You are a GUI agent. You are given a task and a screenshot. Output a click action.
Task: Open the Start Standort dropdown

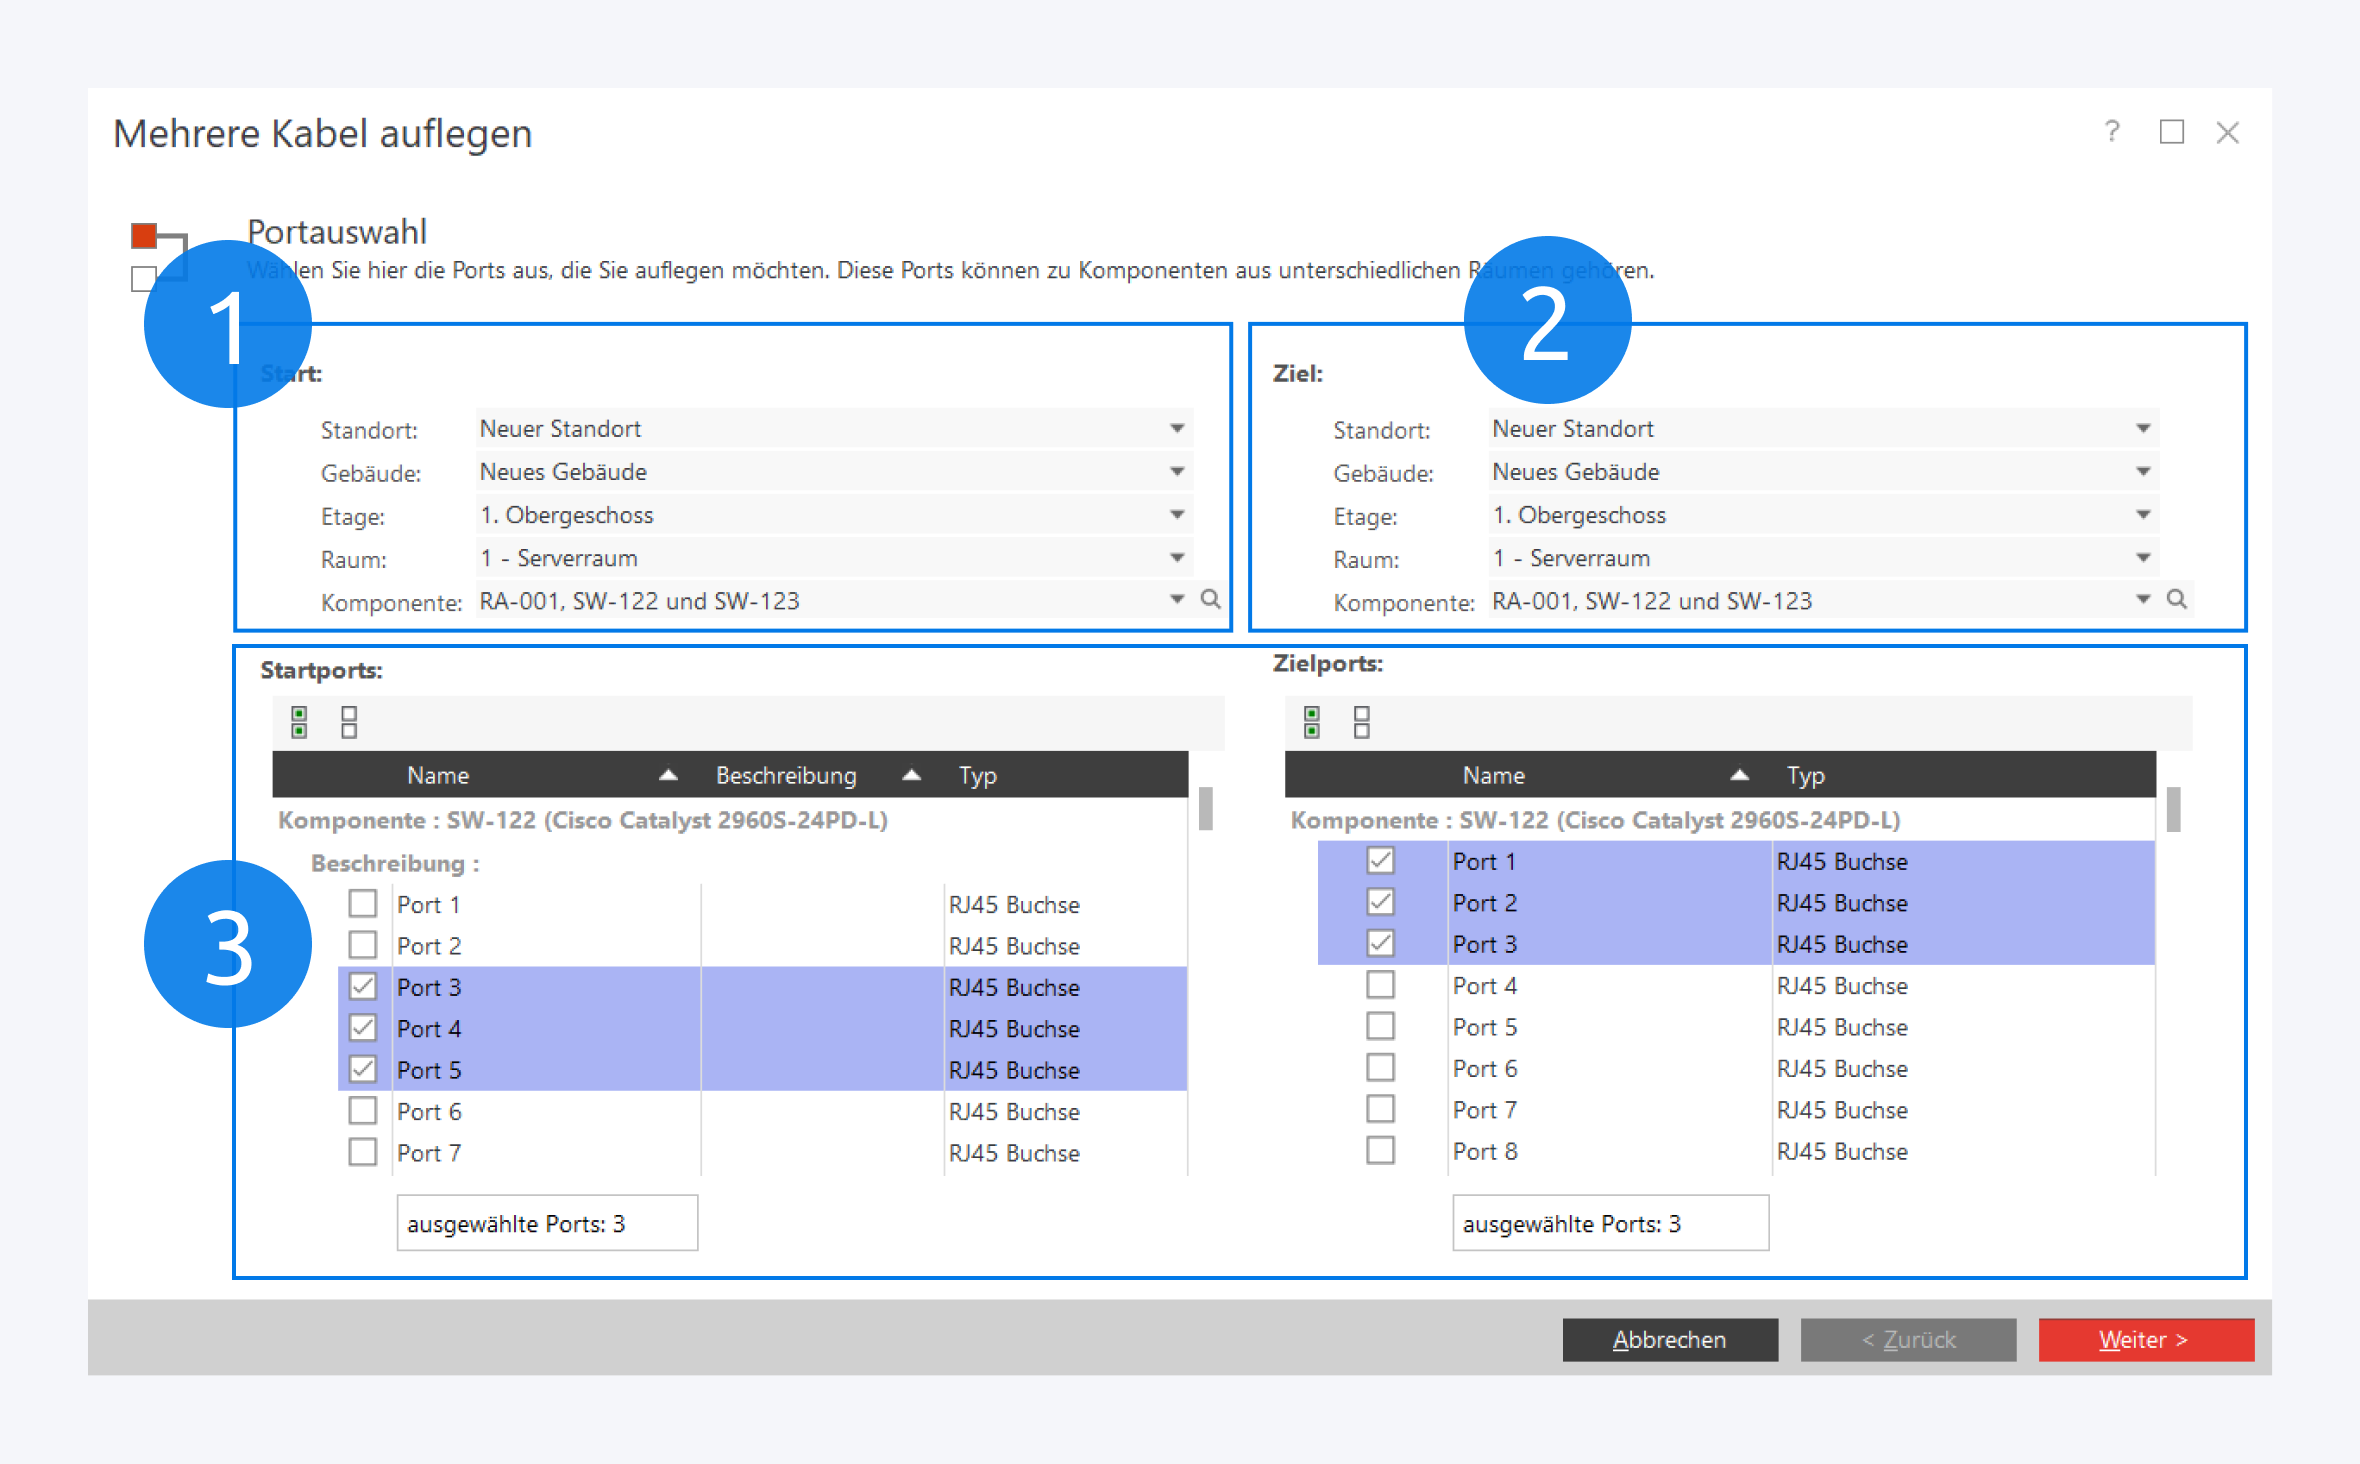(x=1177, y=429)
